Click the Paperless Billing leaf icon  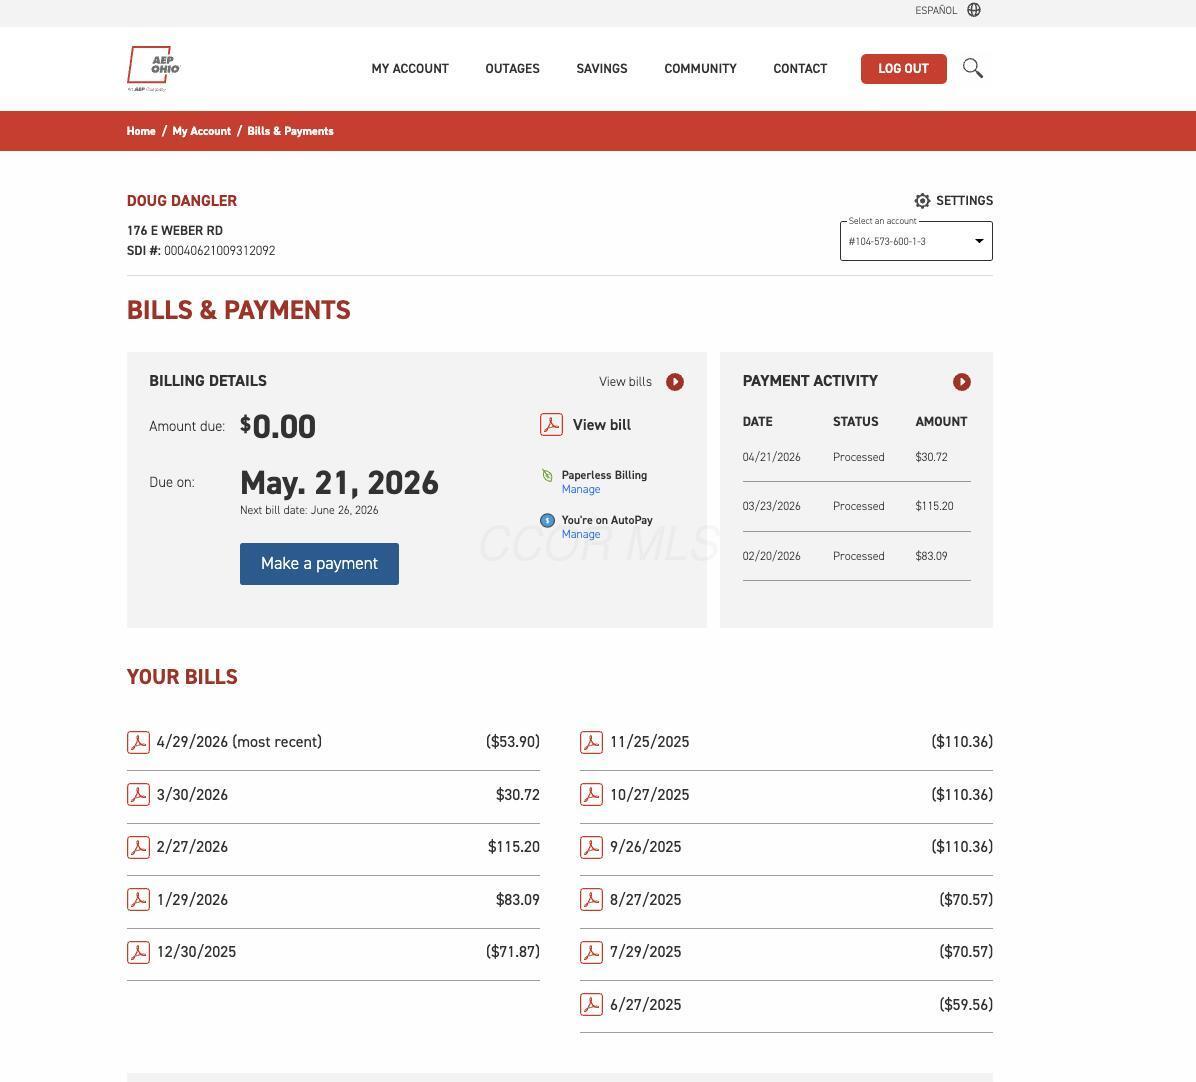tap(548, 475)
